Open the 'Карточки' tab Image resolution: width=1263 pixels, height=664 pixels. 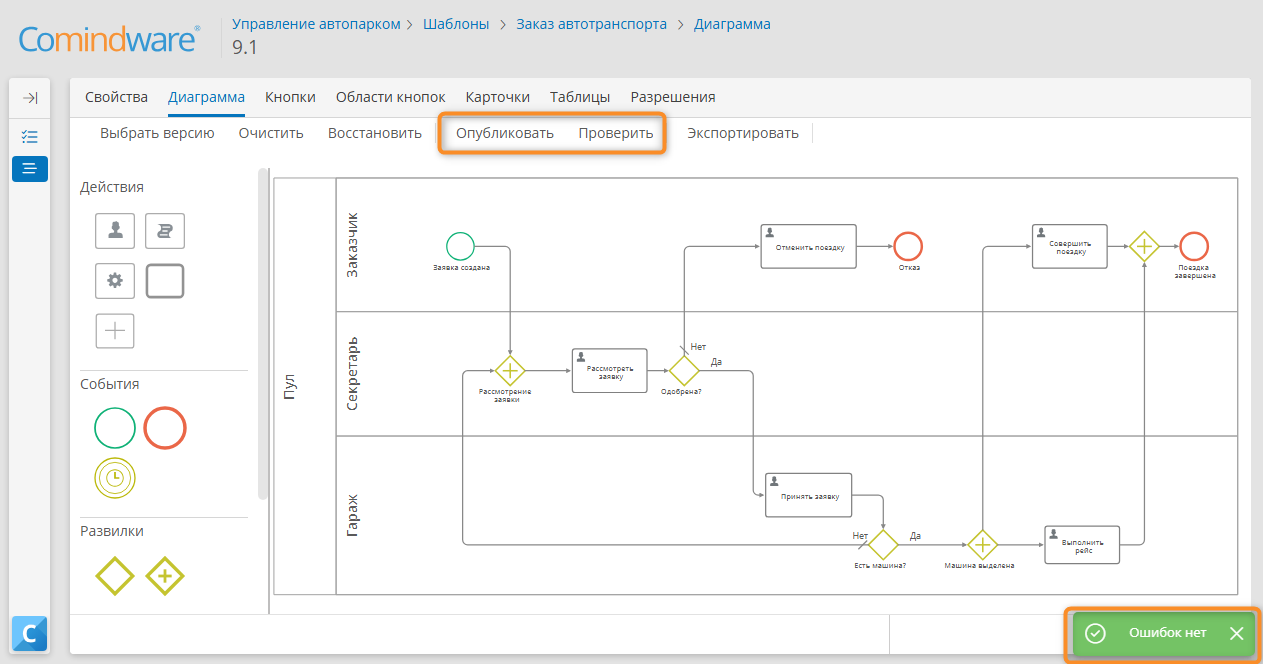(498, 97)
